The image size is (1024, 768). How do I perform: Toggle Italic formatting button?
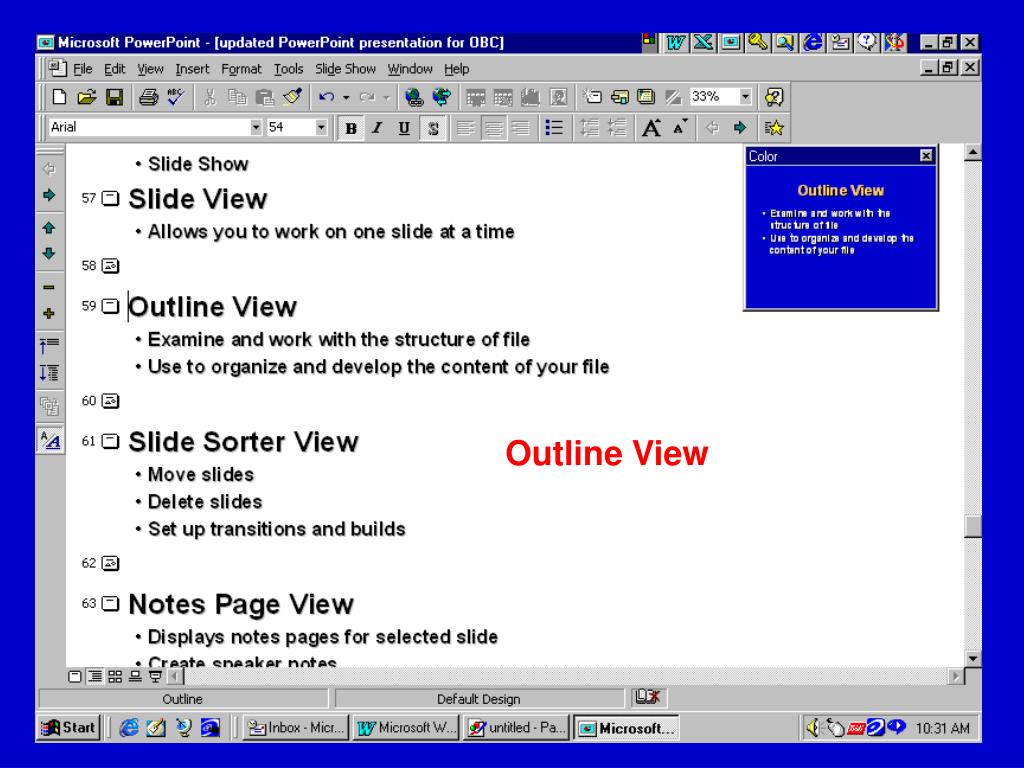click(377, 128)
